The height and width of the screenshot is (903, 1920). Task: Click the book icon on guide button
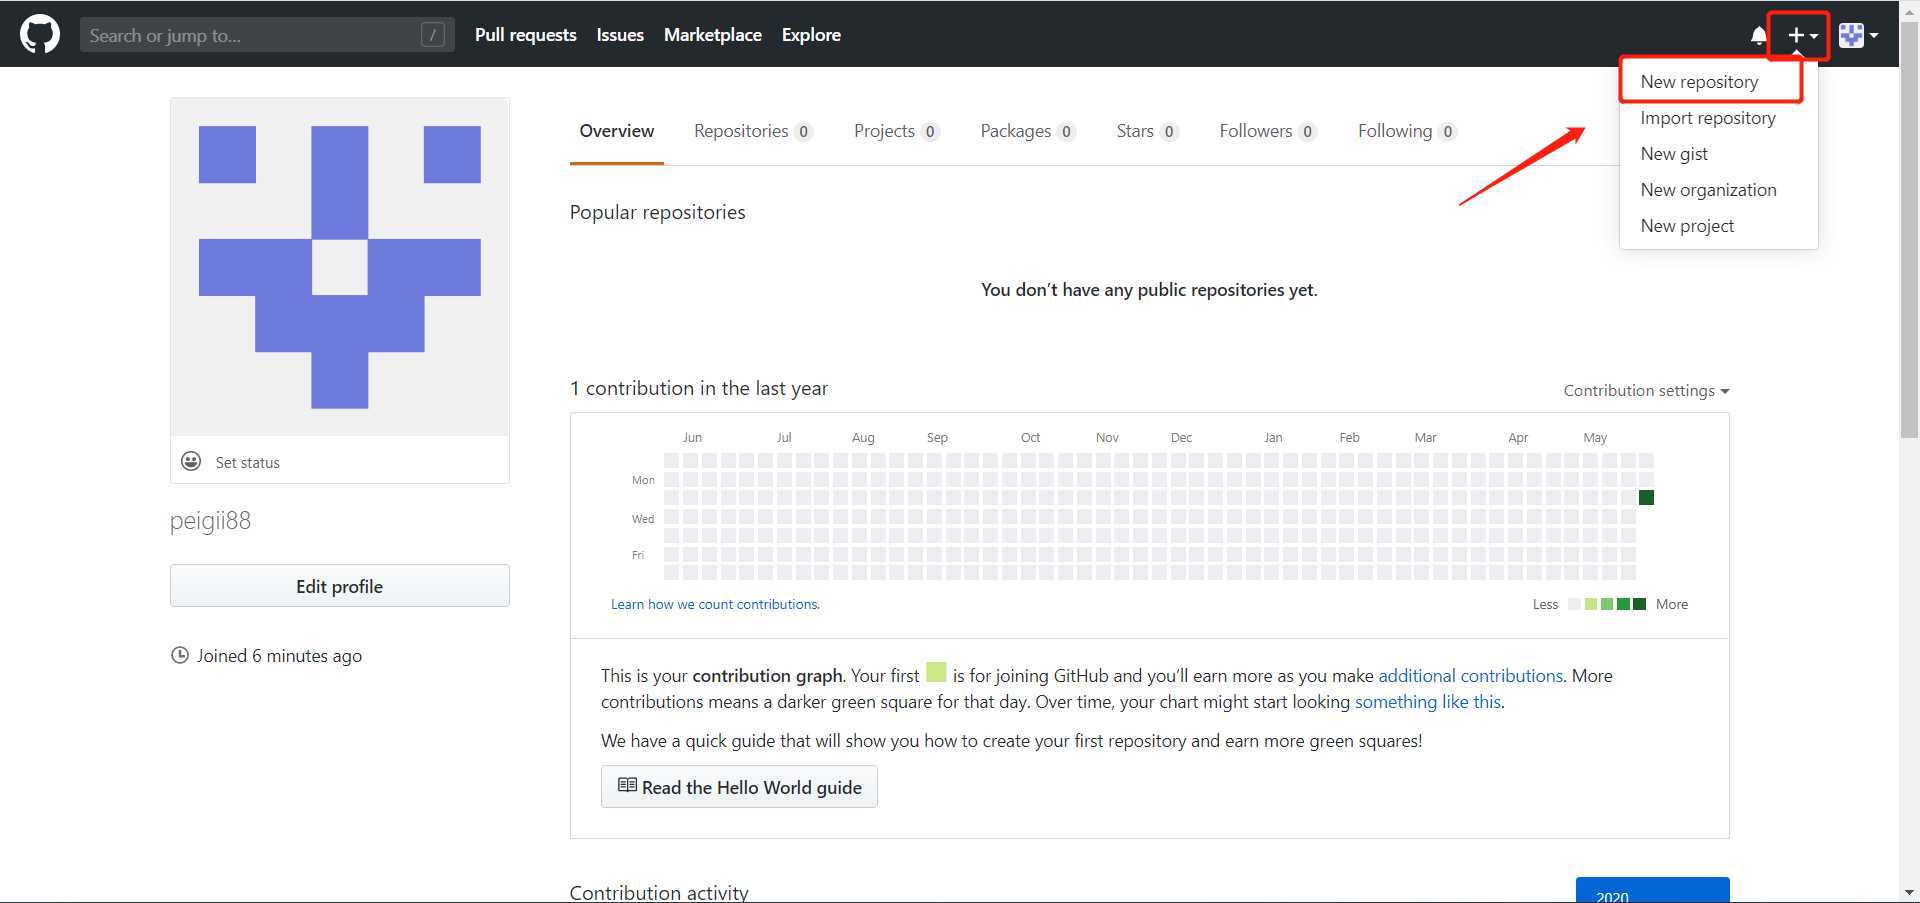pos(627,786)
